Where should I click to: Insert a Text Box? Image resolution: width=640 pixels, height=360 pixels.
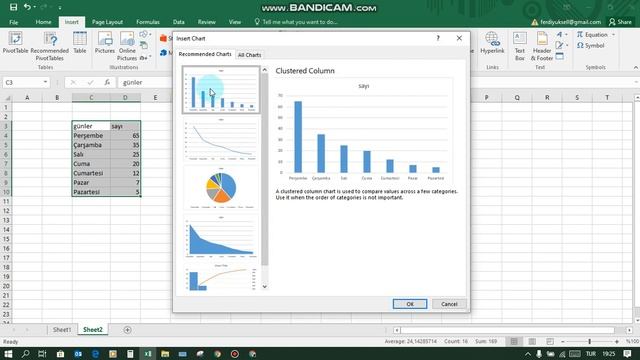point(520,46)
